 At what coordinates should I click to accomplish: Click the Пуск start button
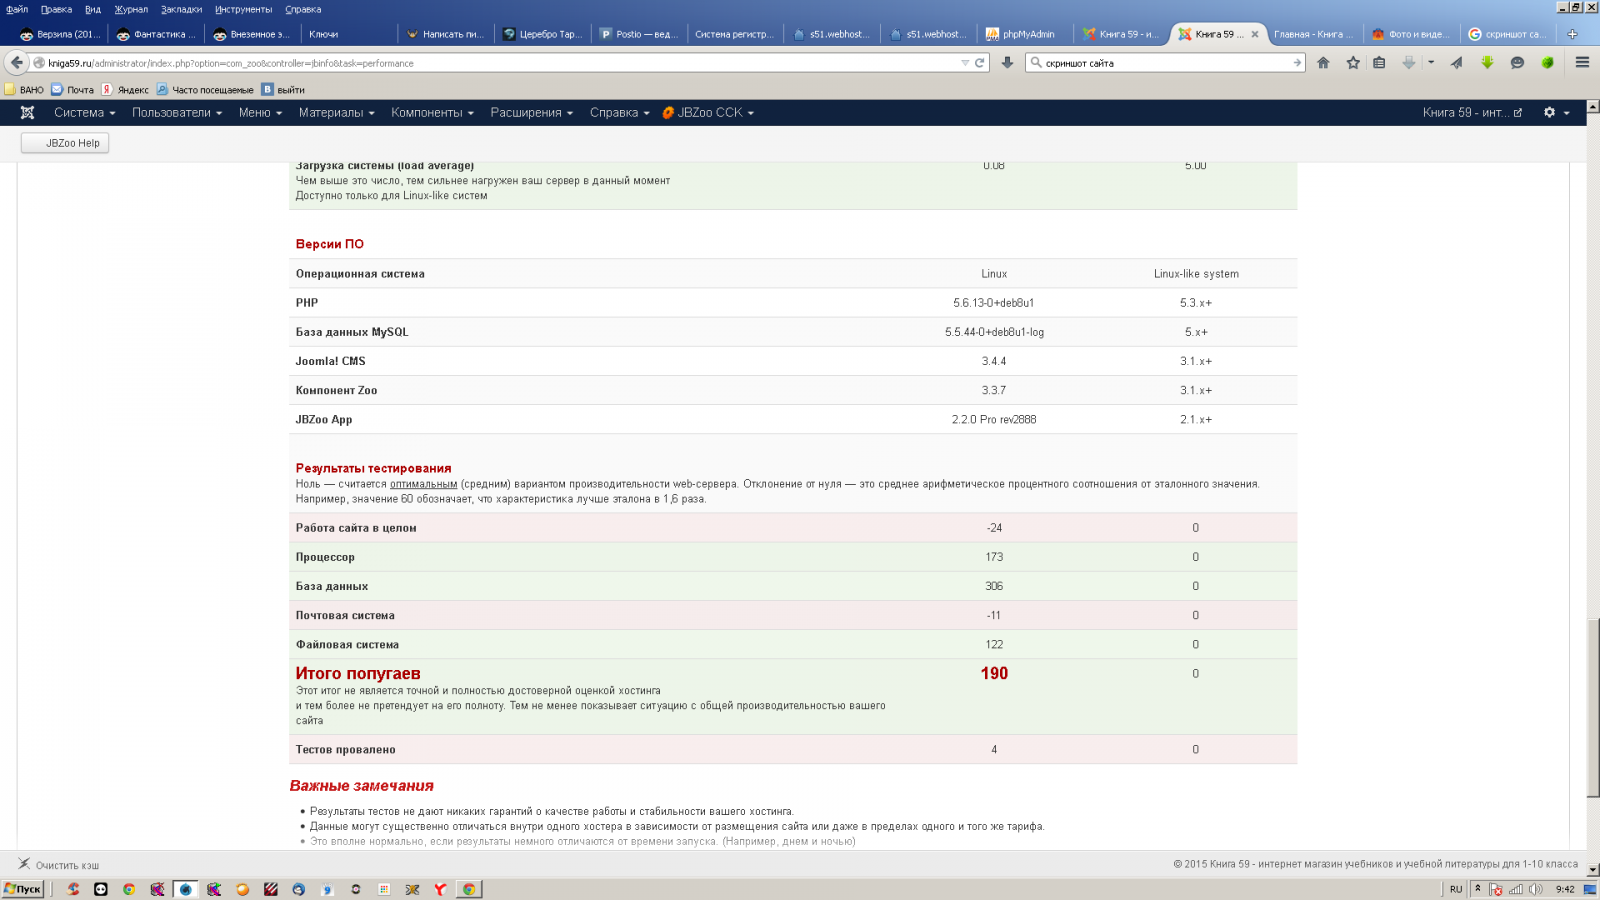point(22,889)
